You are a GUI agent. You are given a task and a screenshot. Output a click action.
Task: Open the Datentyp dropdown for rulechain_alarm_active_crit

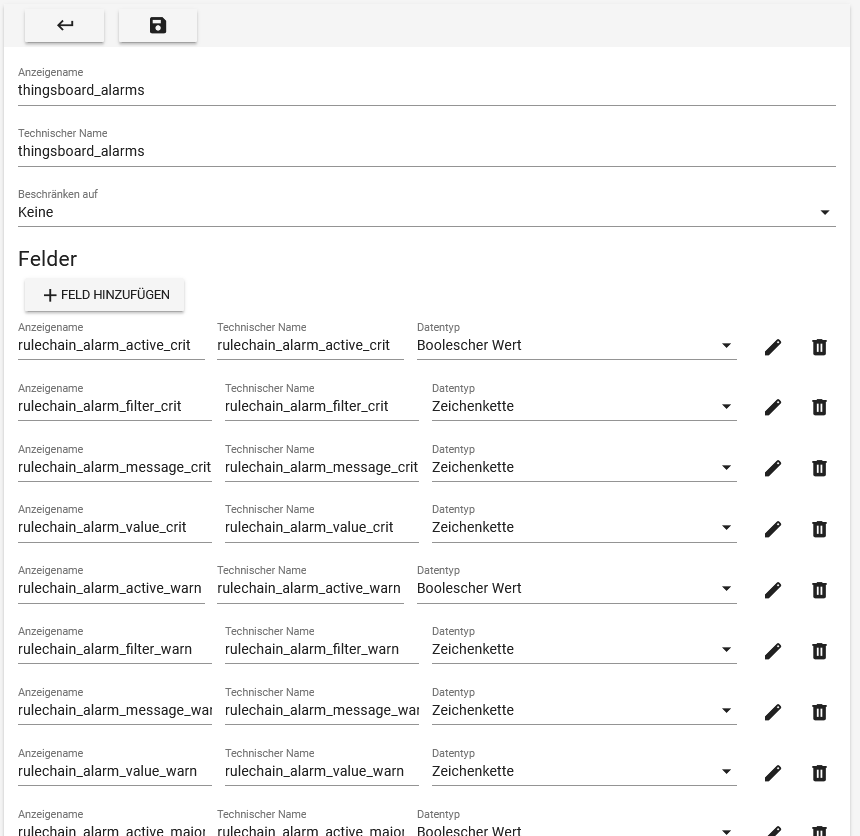726,345
